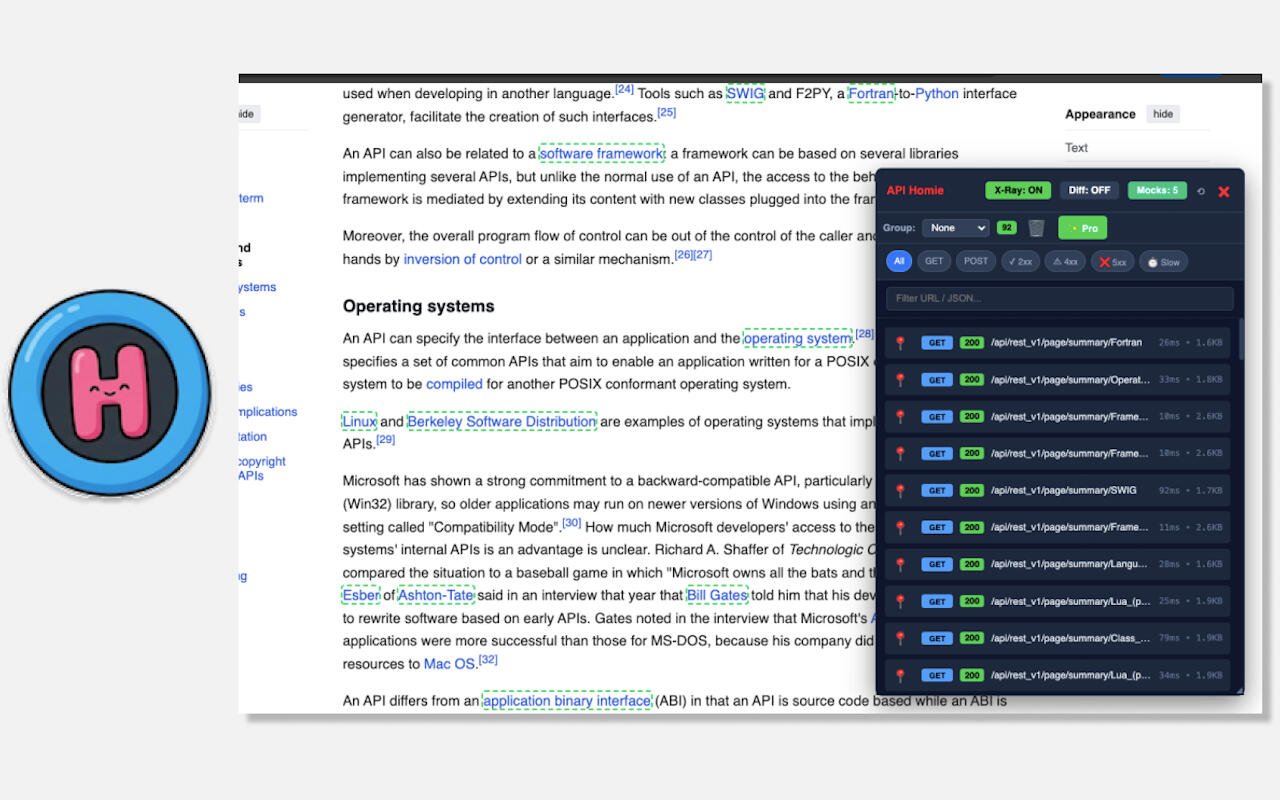
Task: Toggle the Mocks: 5 button
Action: coord(1157,190)
